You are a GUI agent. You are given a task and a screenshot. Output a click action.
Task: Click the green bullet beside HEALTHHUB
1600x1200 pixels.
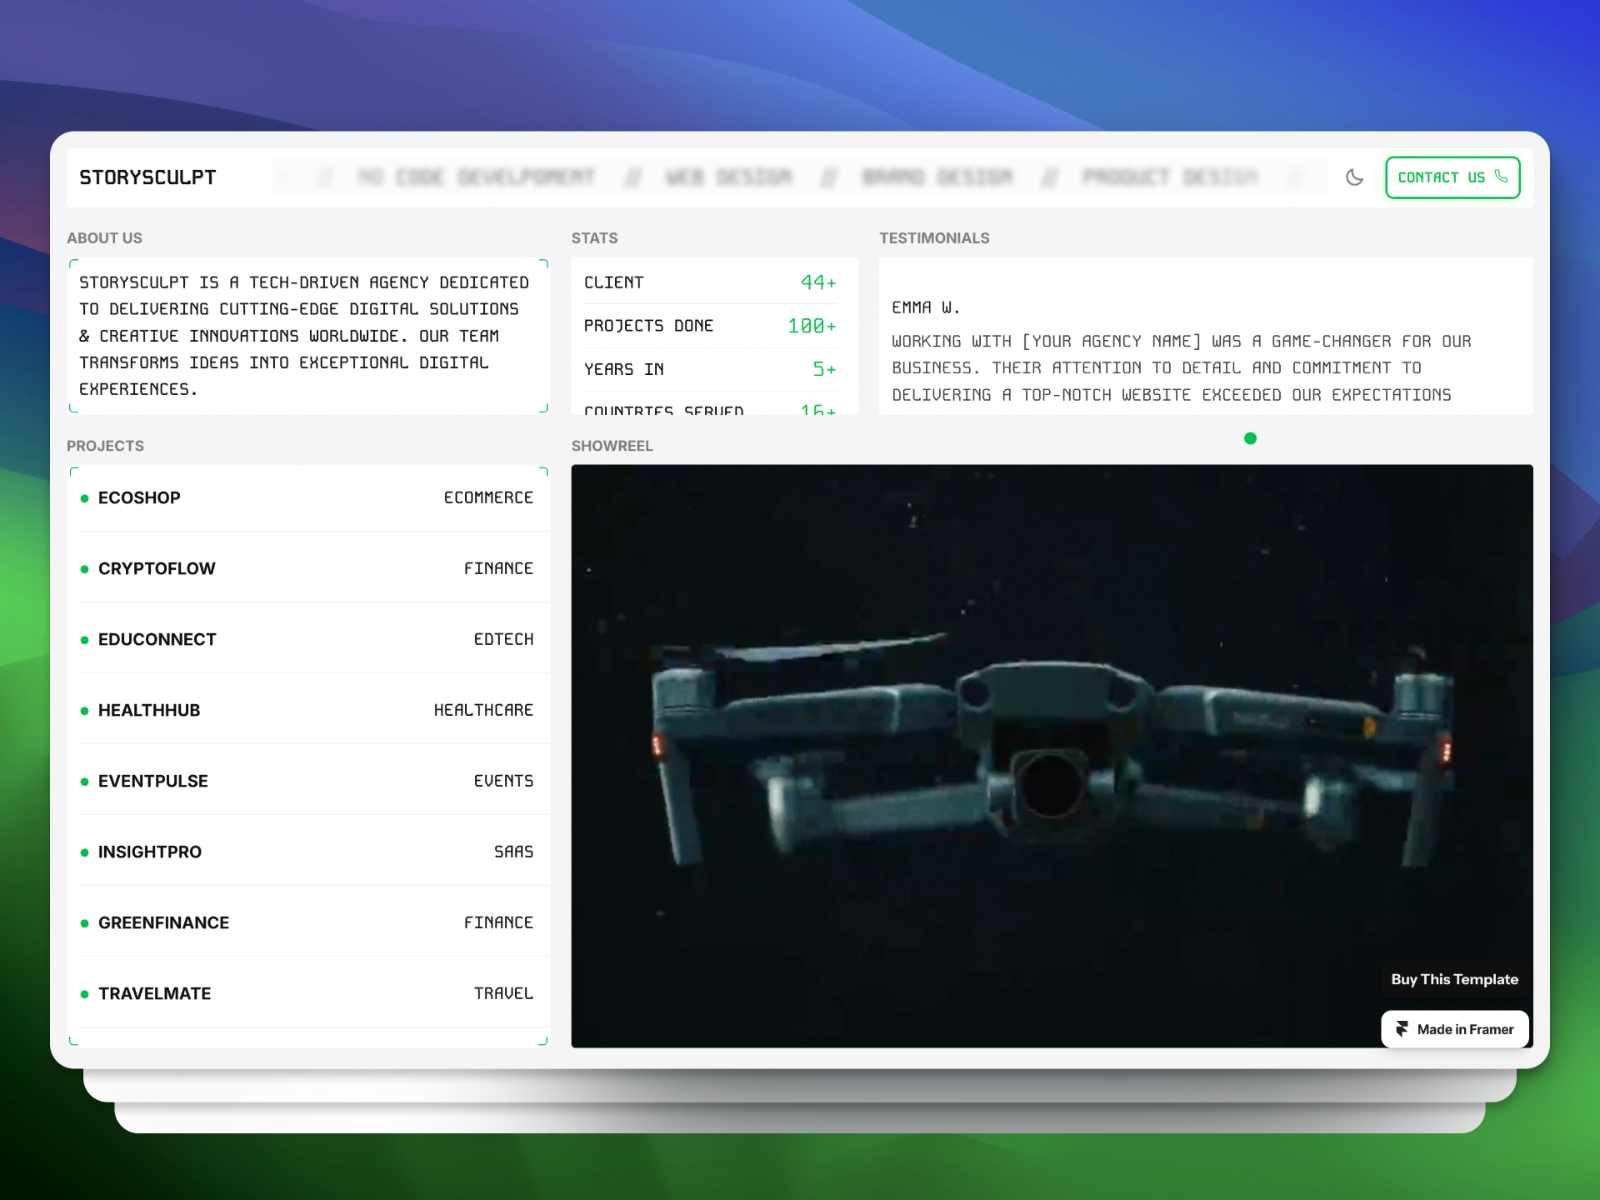[x=84, y=710]
